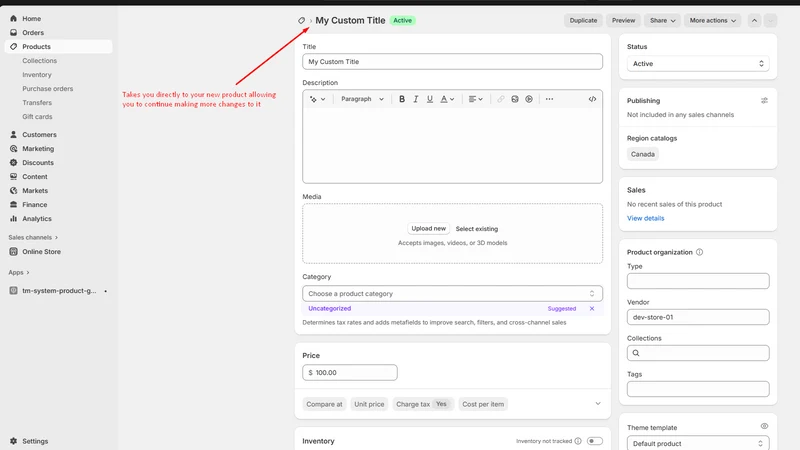
Task: Open the More actions dropdown
Action: [x=713, y=20]
